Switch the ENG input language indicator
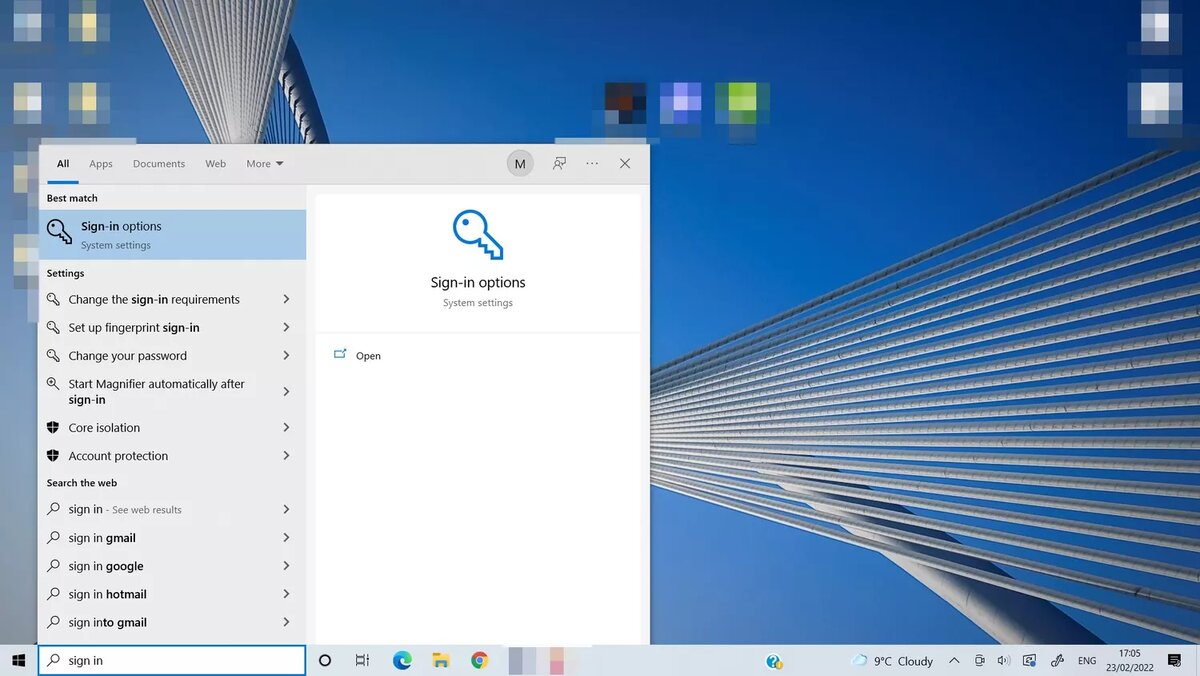 pyautogui.click(x=1087, y=661)
